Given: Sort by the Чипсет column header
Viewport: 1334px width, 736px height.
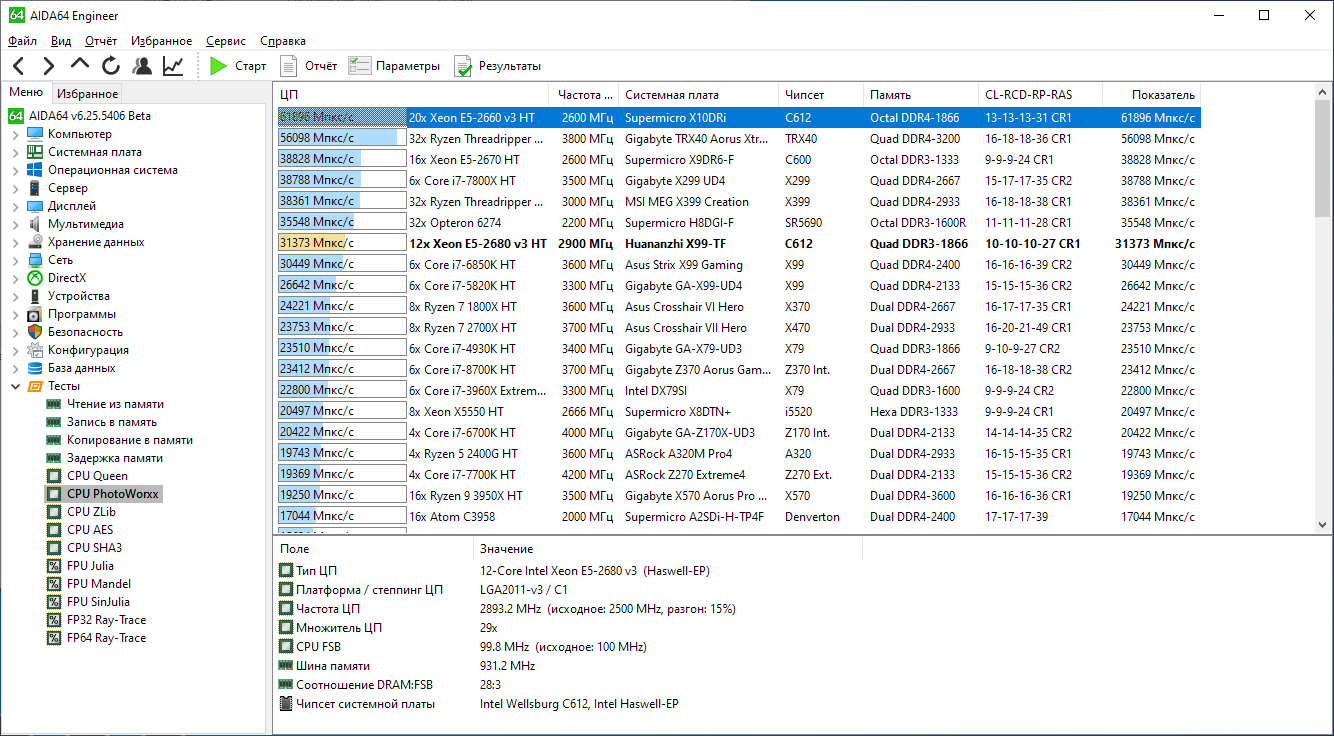Looking at the screenshot, I should [x=821, y=95].
